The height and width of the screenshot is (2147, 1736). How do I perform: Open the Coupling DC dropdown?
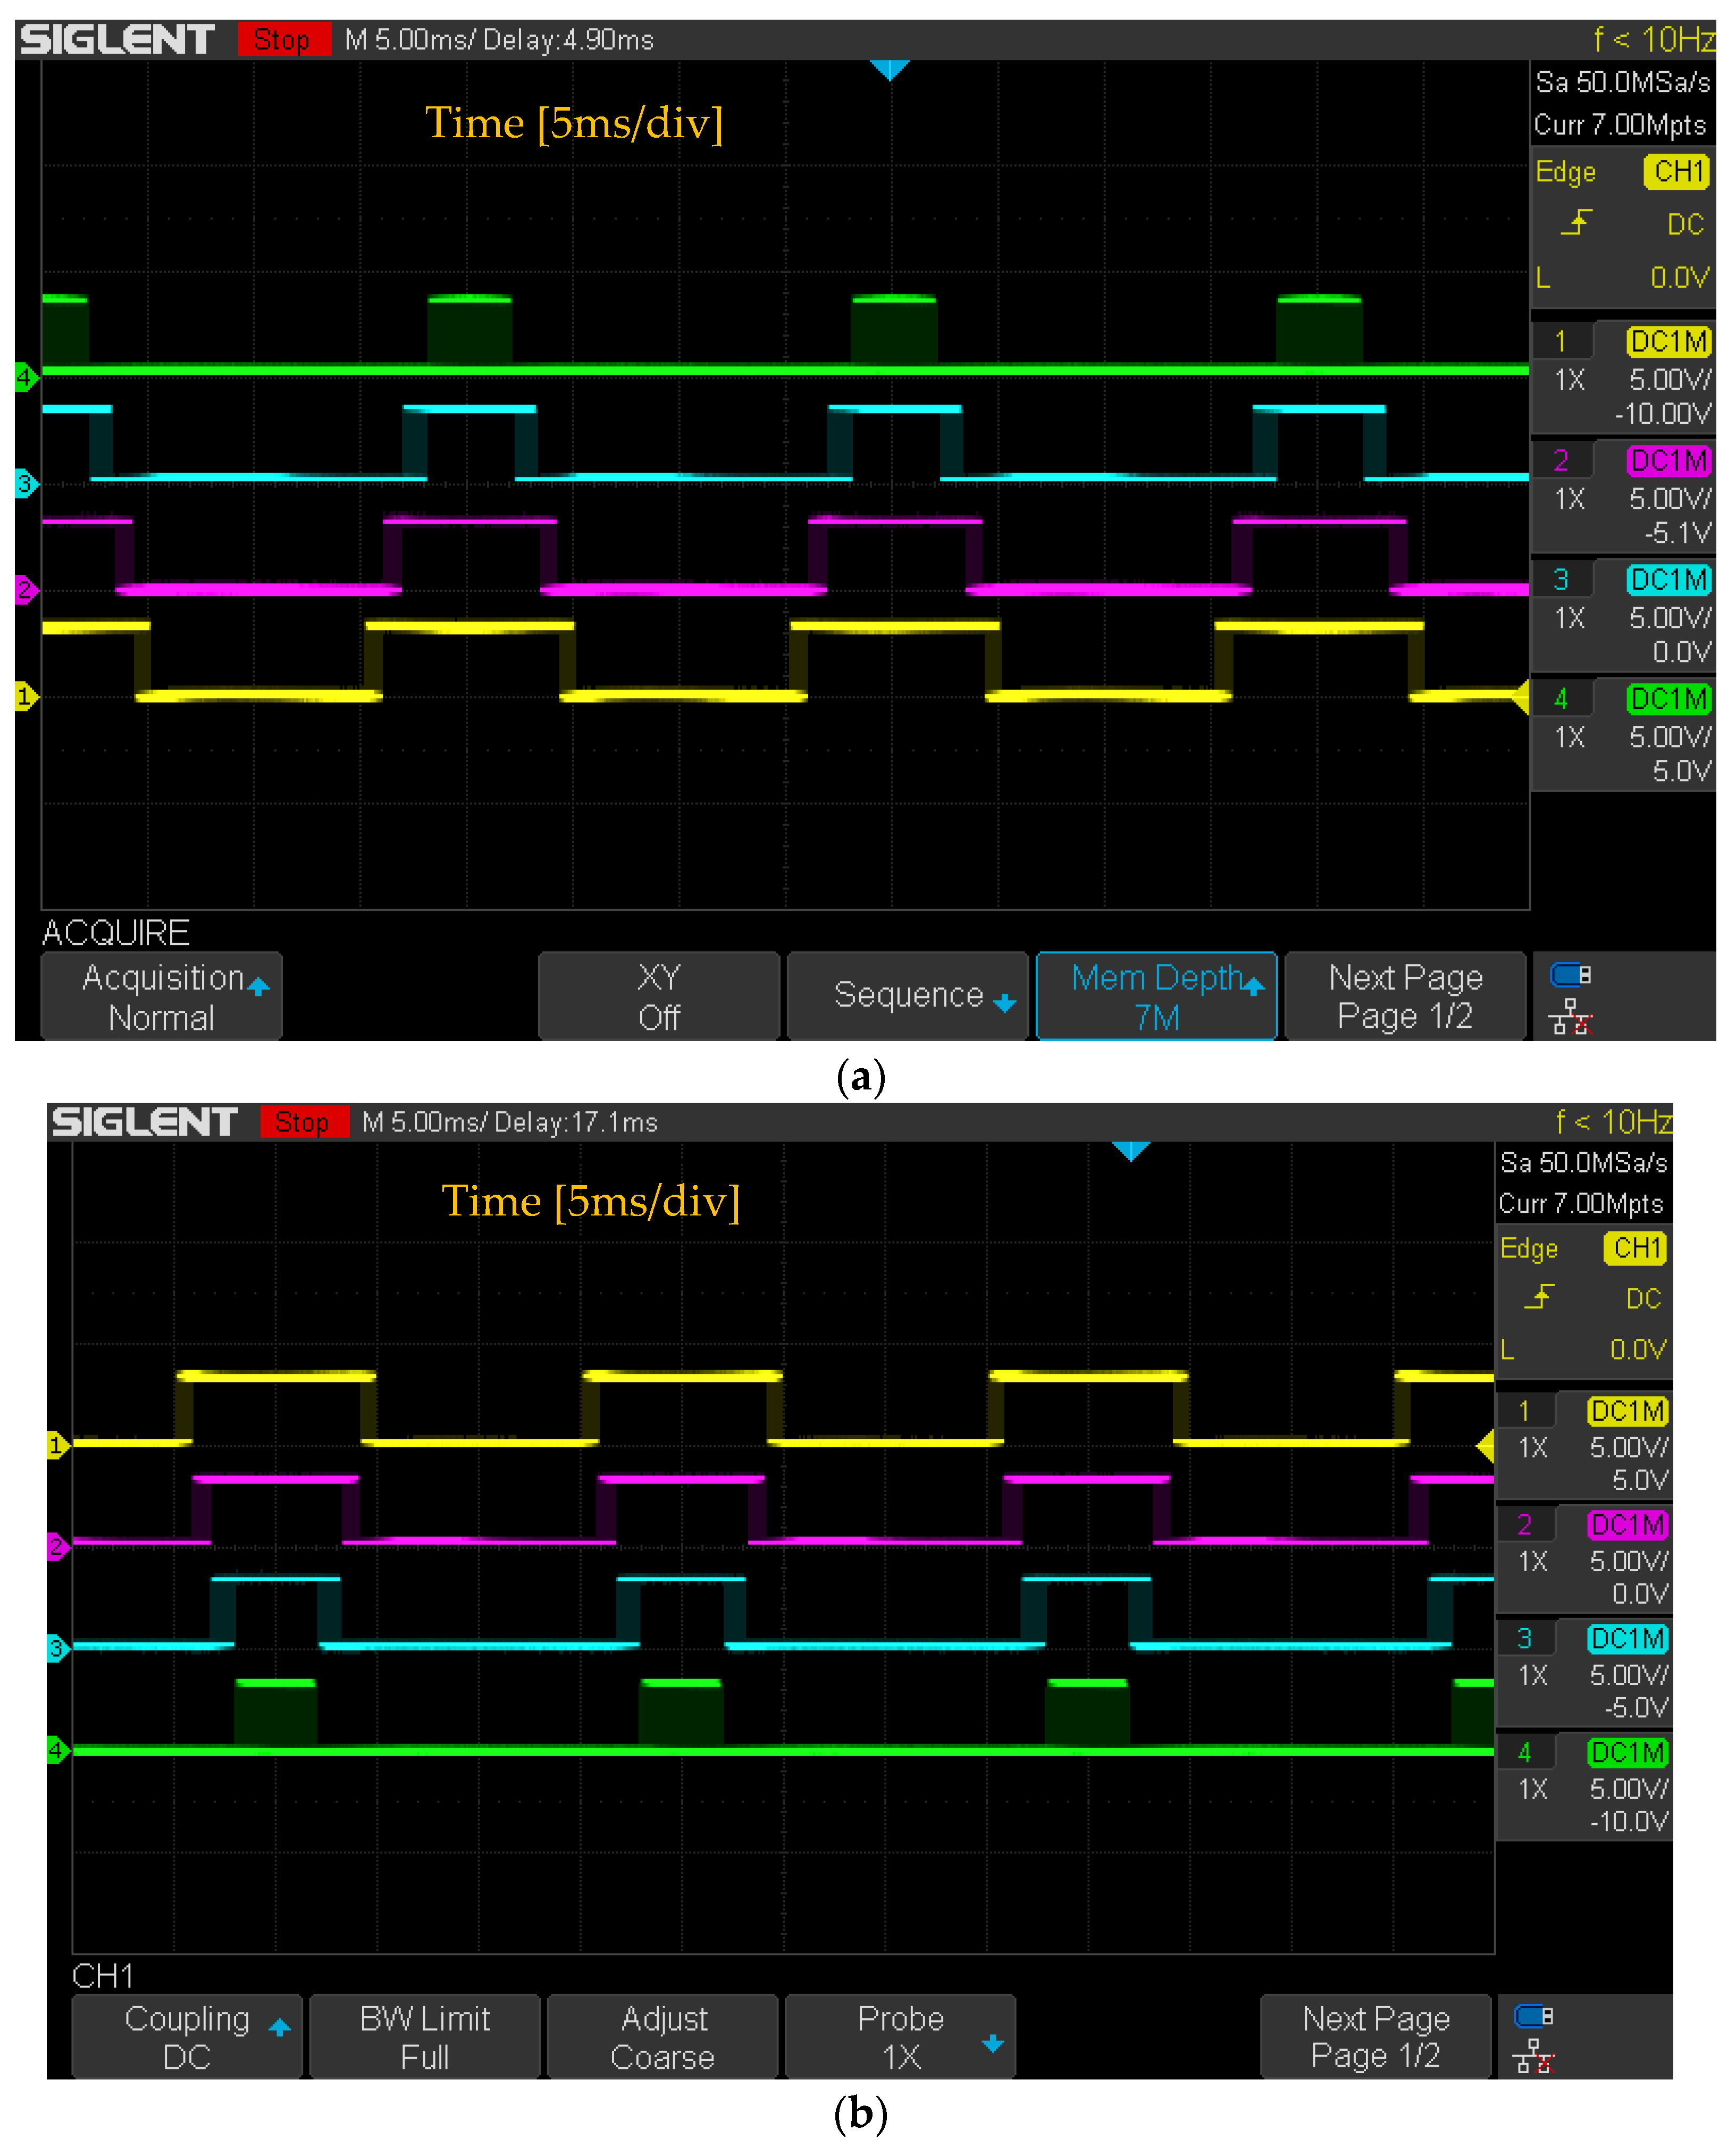187,2037
